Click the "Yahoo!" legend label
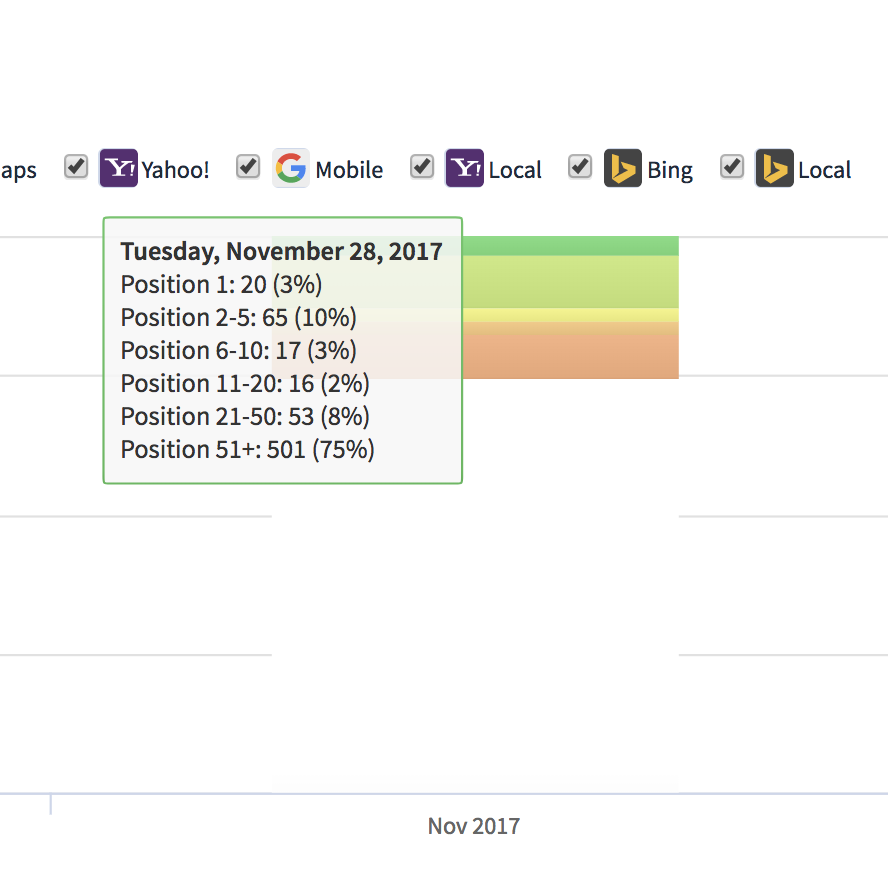Image resolution: width=888 pixels, height=880 pixels. (x=176, y=170)
